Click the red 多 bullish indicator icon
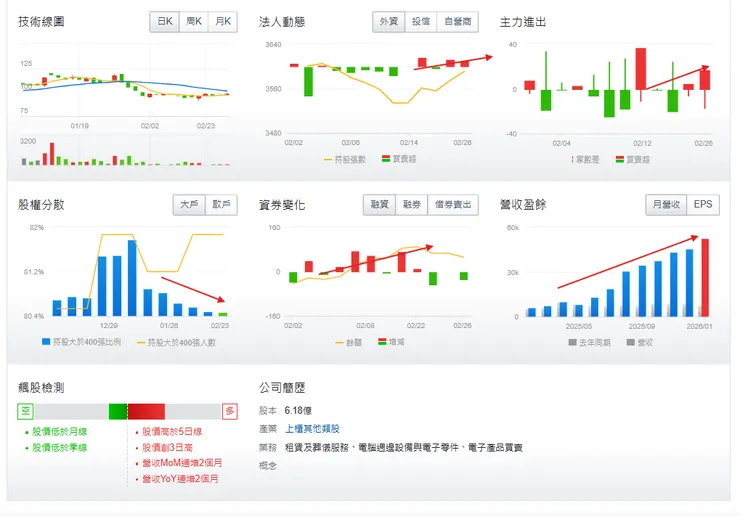 230,411
